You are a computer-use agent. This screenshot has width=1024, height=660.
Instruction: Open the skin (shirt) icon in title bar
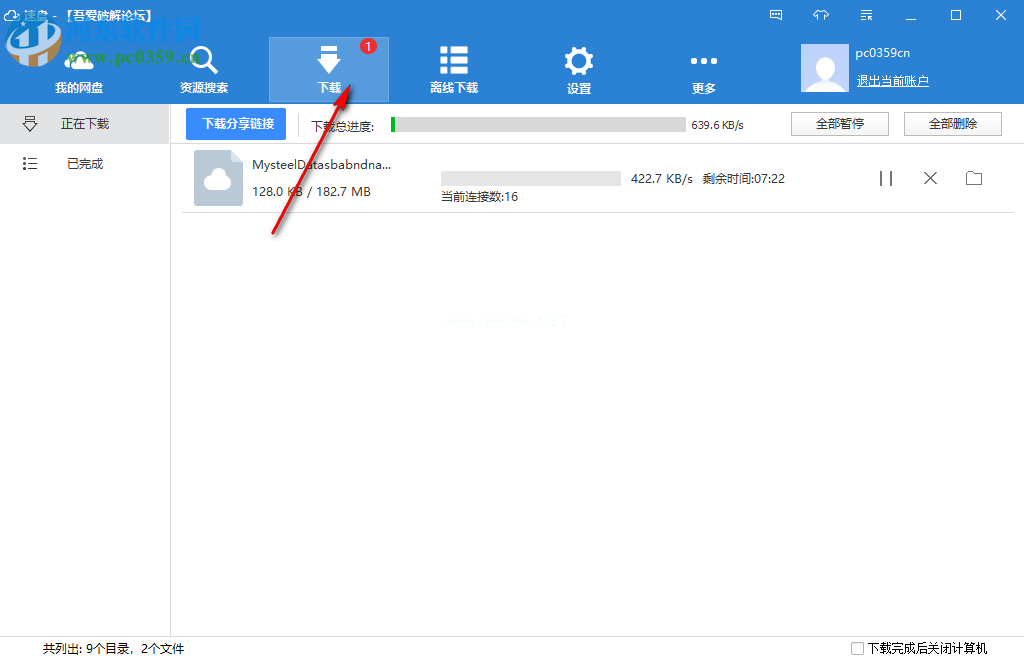click(821, 15)
